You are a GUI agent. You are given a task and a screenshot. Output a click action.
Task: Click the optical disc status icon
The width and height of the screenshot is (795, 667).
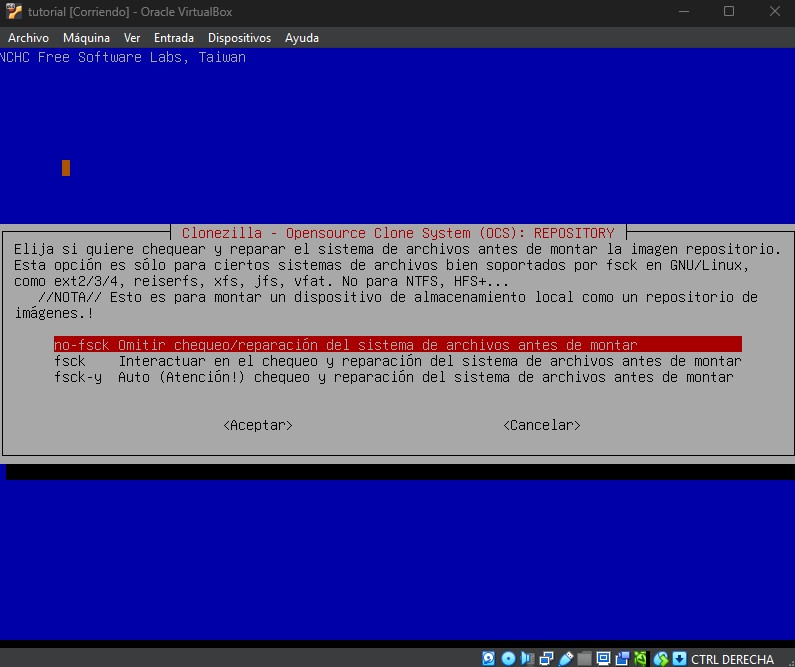(508, 658)
